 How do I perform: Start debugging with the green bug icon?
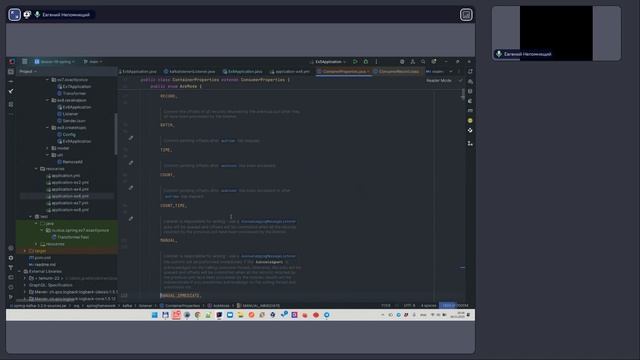point(366,62)
